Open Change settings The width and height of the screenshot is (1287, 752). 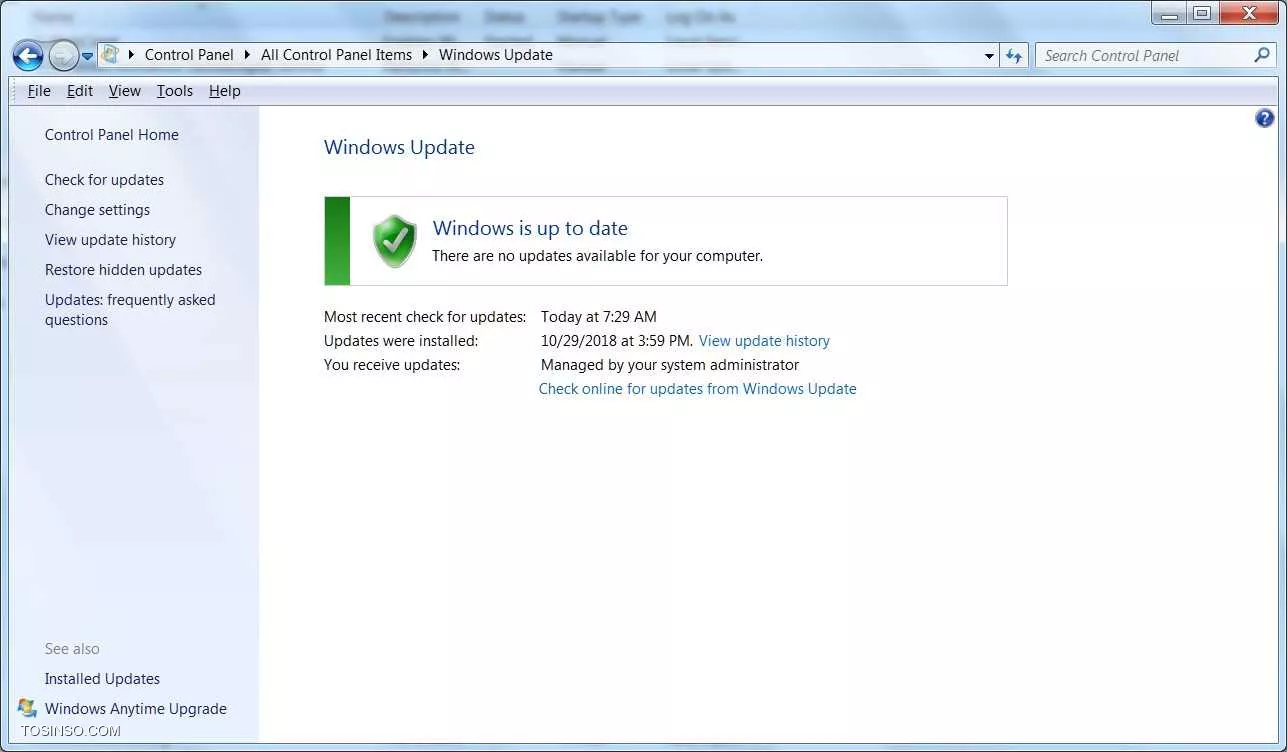[97, 210]
